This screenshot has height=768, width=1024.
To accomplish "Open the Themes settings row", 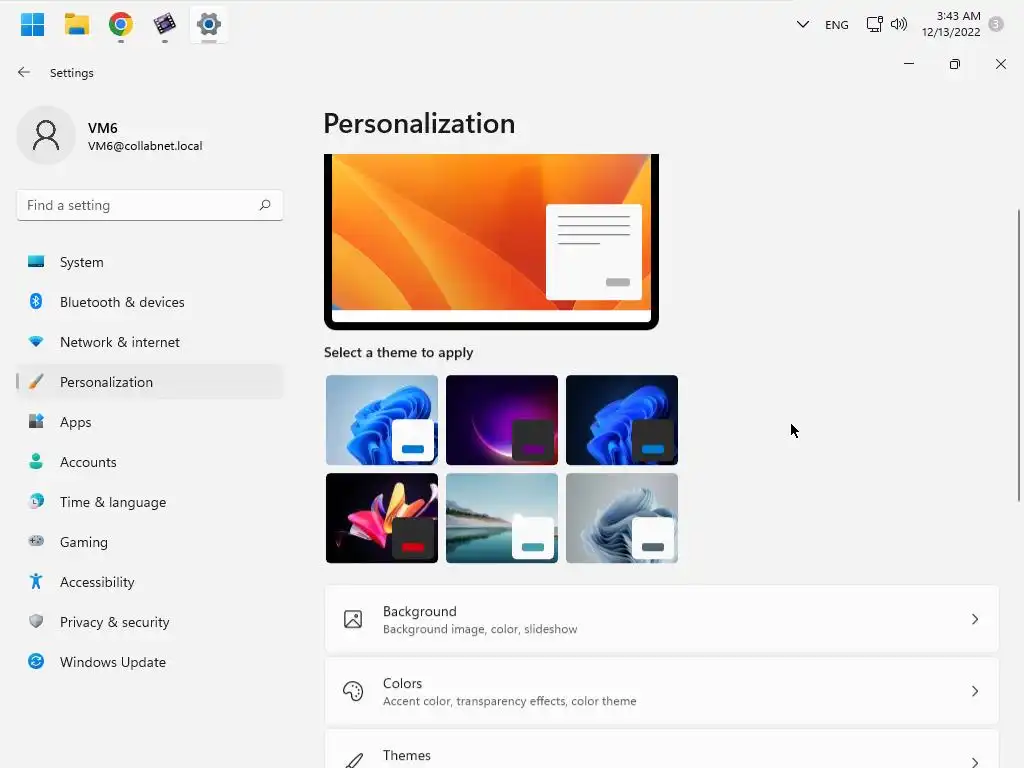I will [x=662, y=750].
